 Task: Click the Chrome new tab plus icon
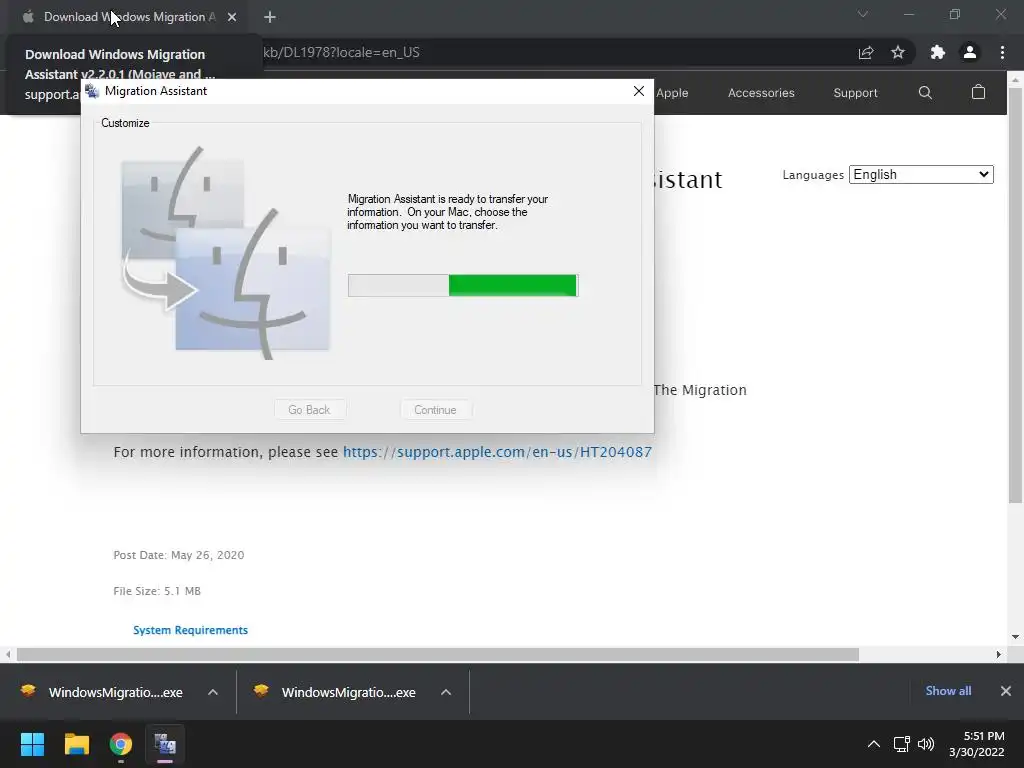[x=270, y=17]
